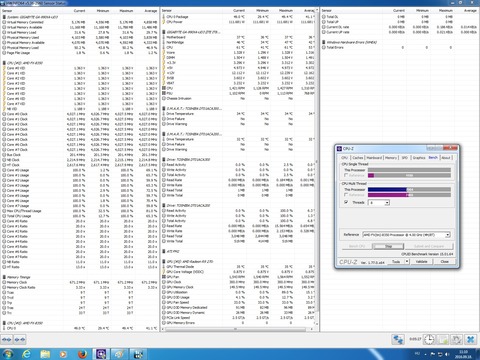Screen dimensions: 480x360
Task: Select the Total CPU Usage row
Action: pos(80,216)
